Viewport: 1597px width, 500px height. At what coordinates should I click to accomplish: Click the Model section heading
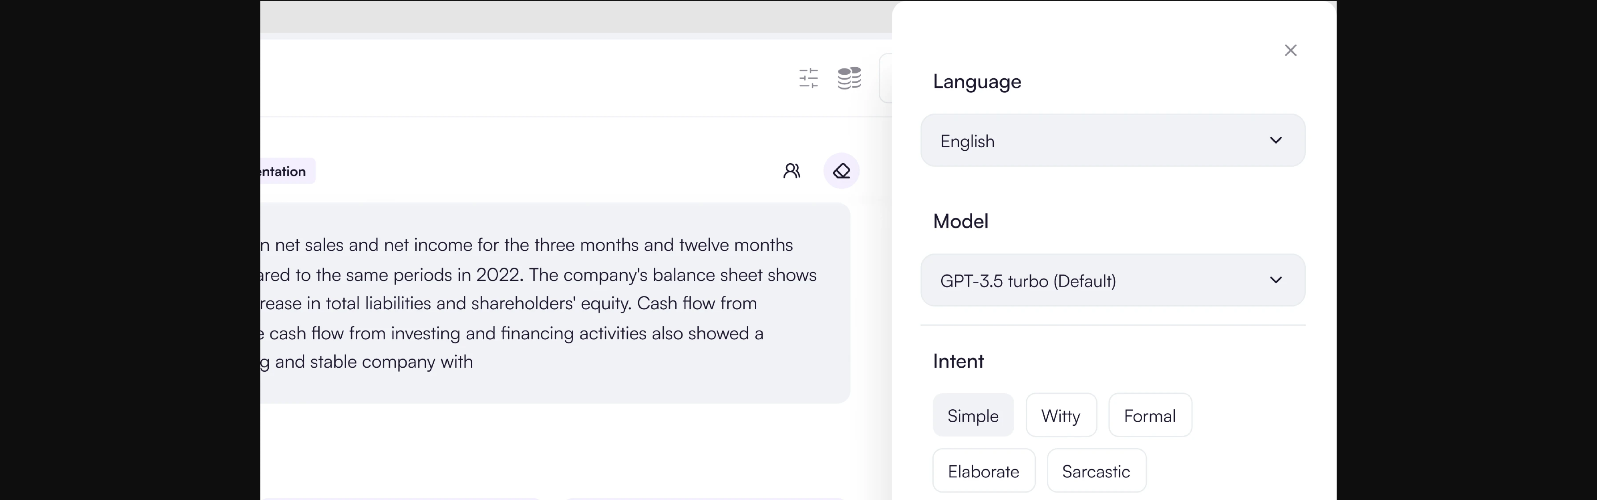tap(960, 221)
